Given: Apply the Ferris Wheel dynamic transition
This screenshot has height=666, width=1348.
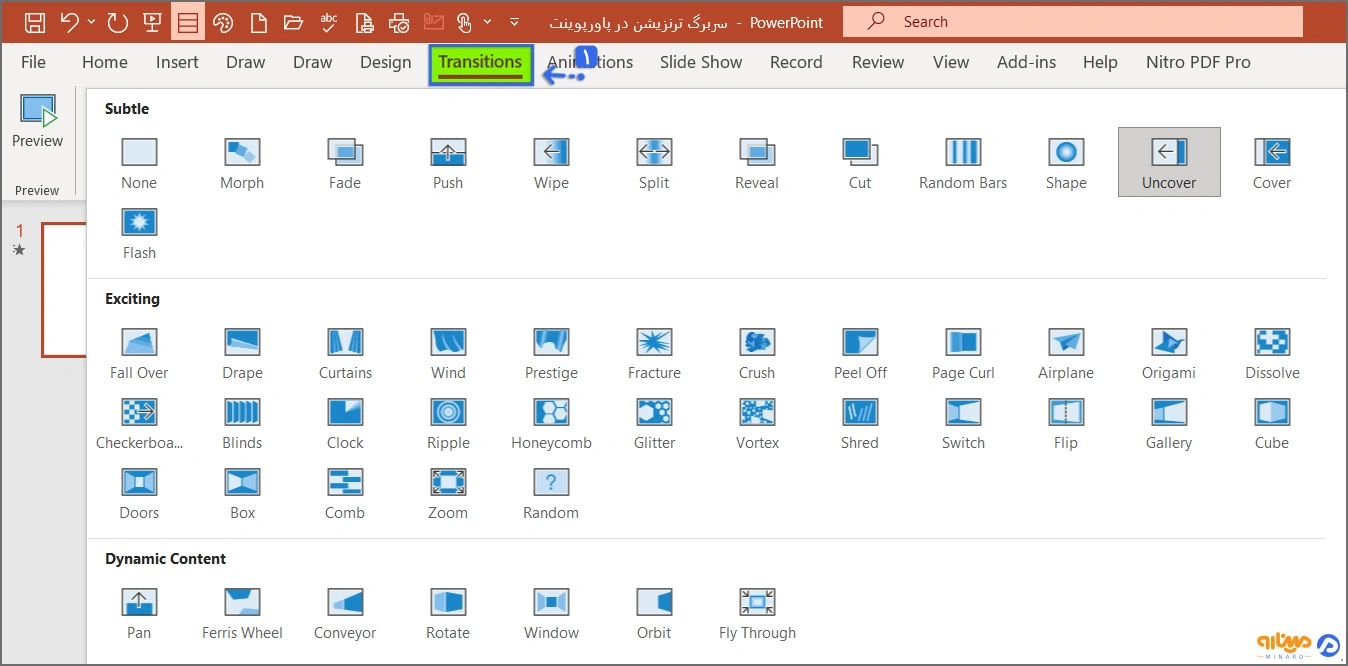Looking at the screenshot, I should (x=242, y=613).
